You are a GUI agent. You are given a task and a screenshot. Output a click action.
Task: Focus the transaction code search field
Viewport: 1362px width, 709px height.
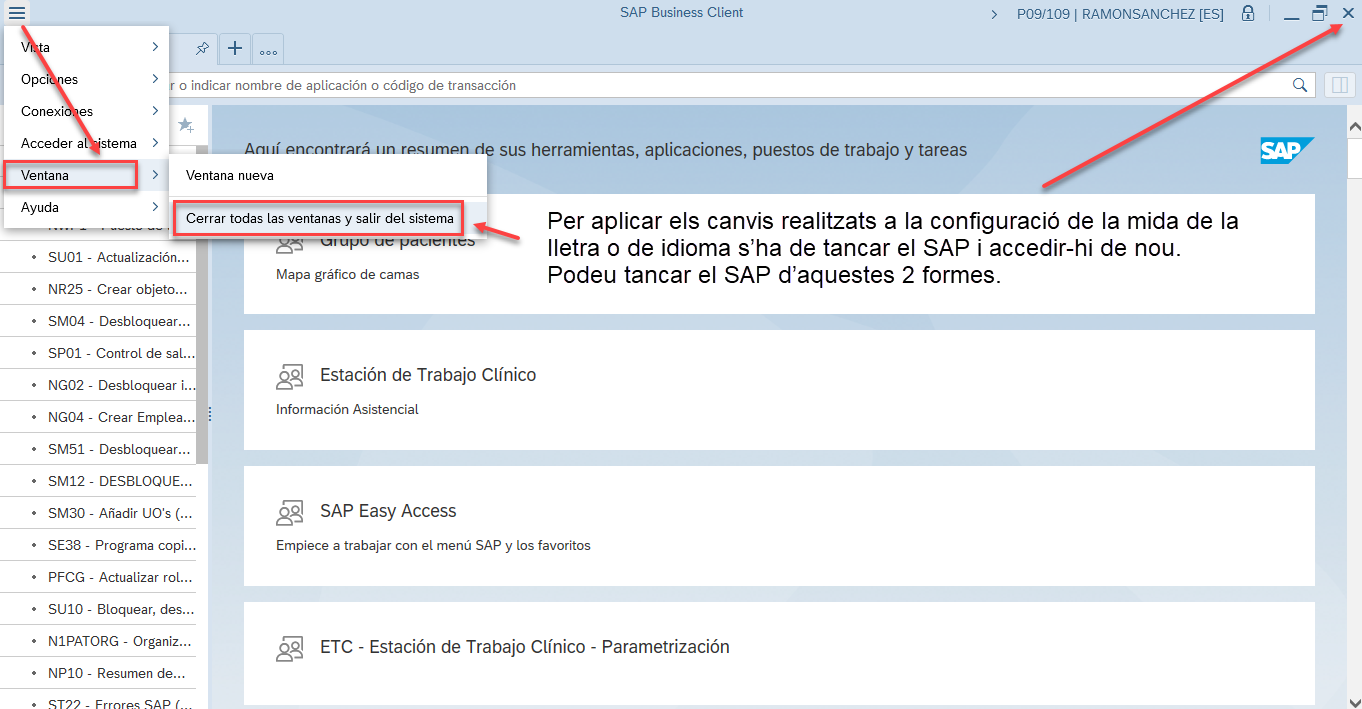[x=730, y=85]
